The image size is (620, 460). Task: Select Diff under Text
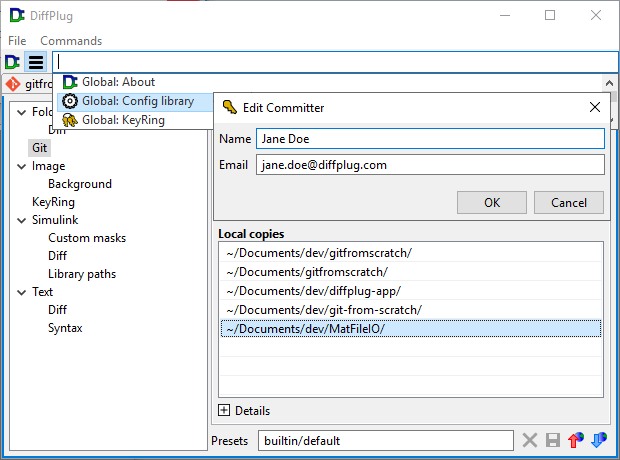[x=57, y=310]
